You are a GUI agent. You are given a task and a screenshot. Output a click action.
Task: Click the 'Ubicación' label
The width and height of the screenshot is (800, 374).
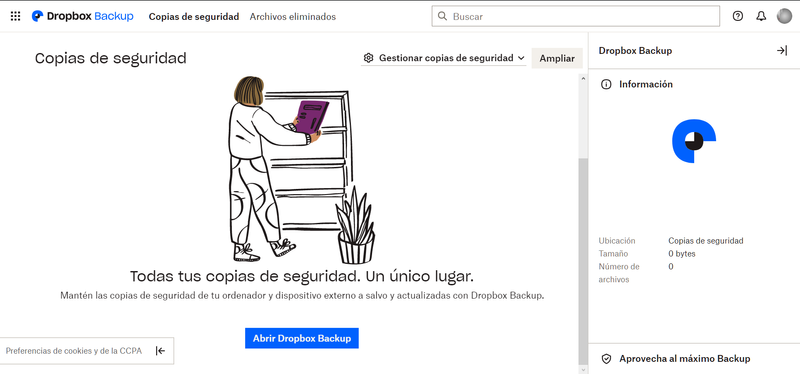[617, 241]
